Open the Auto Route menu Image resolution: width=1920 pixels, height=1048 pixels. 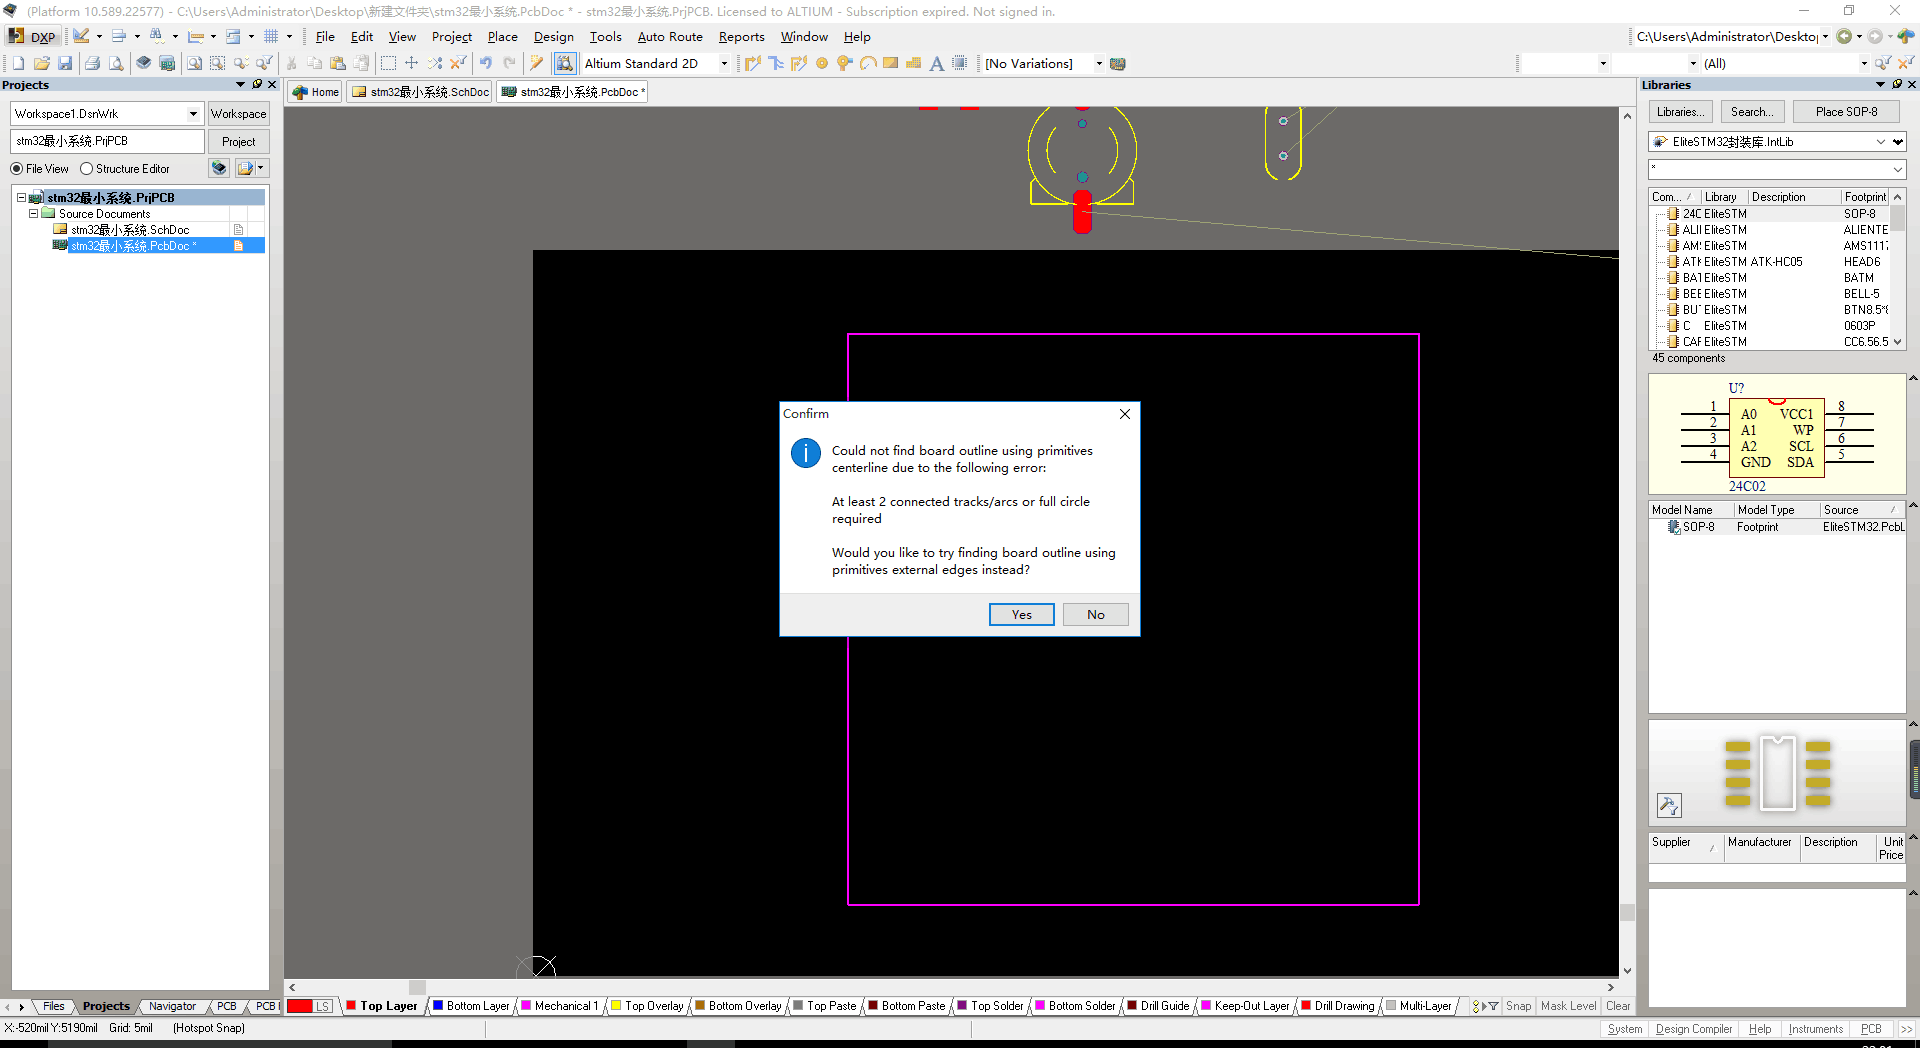pyautogui.click(x=670, y=36)
